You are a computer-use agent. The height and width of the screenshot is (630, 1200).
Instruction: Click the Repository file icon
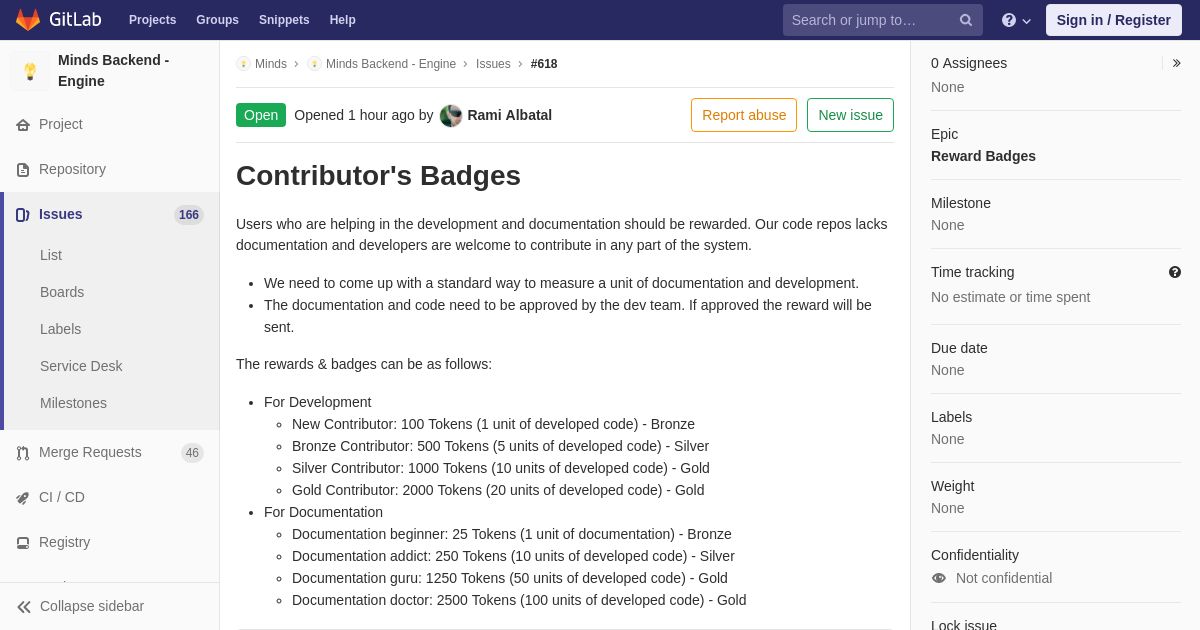click(23, 170)
